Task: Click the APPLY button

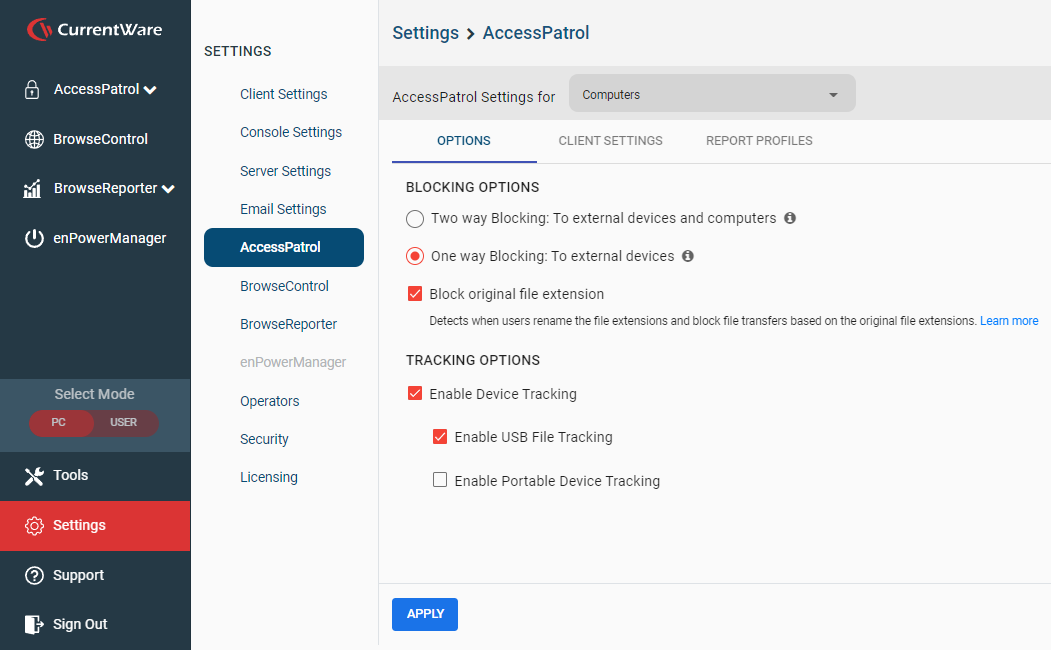Action: 425,614
